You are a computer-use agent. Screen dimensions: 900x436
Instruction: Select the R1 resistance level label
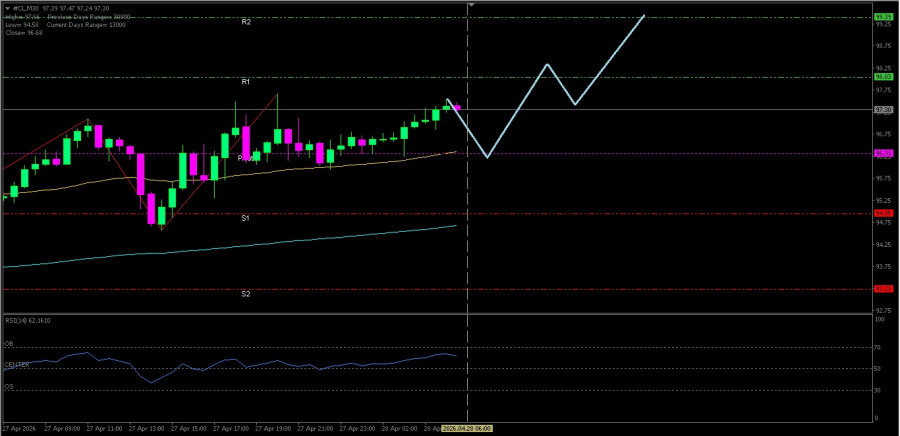245,81
